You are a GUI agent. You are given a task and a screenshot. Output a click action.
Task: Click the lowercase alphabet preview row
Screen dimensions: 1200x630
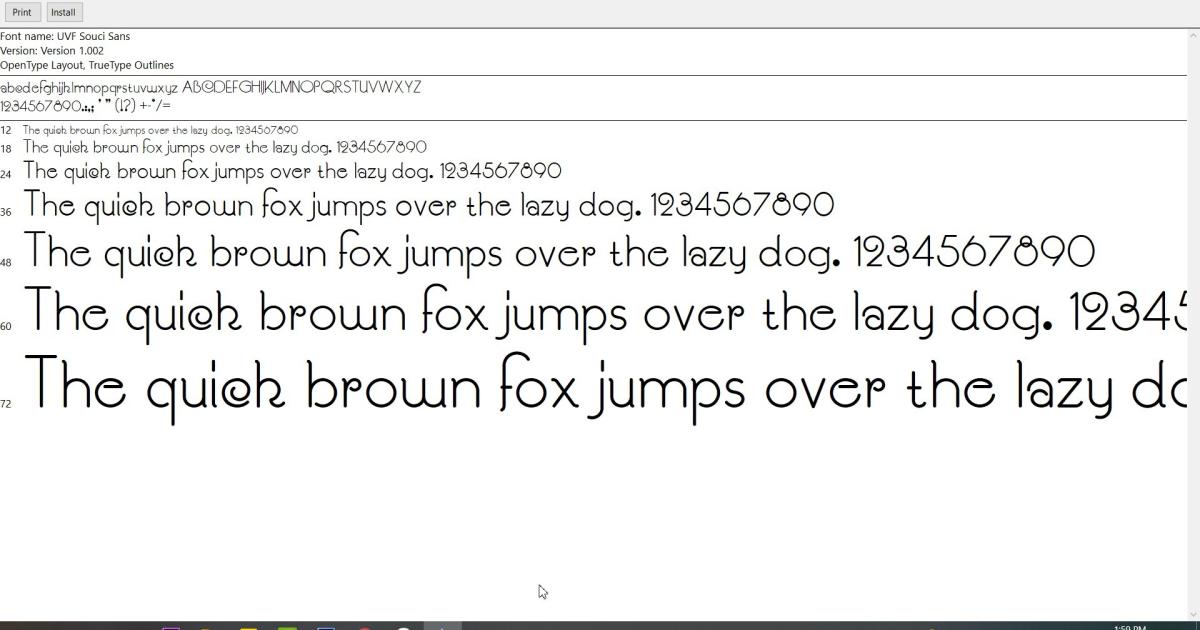tap(90, 87)
